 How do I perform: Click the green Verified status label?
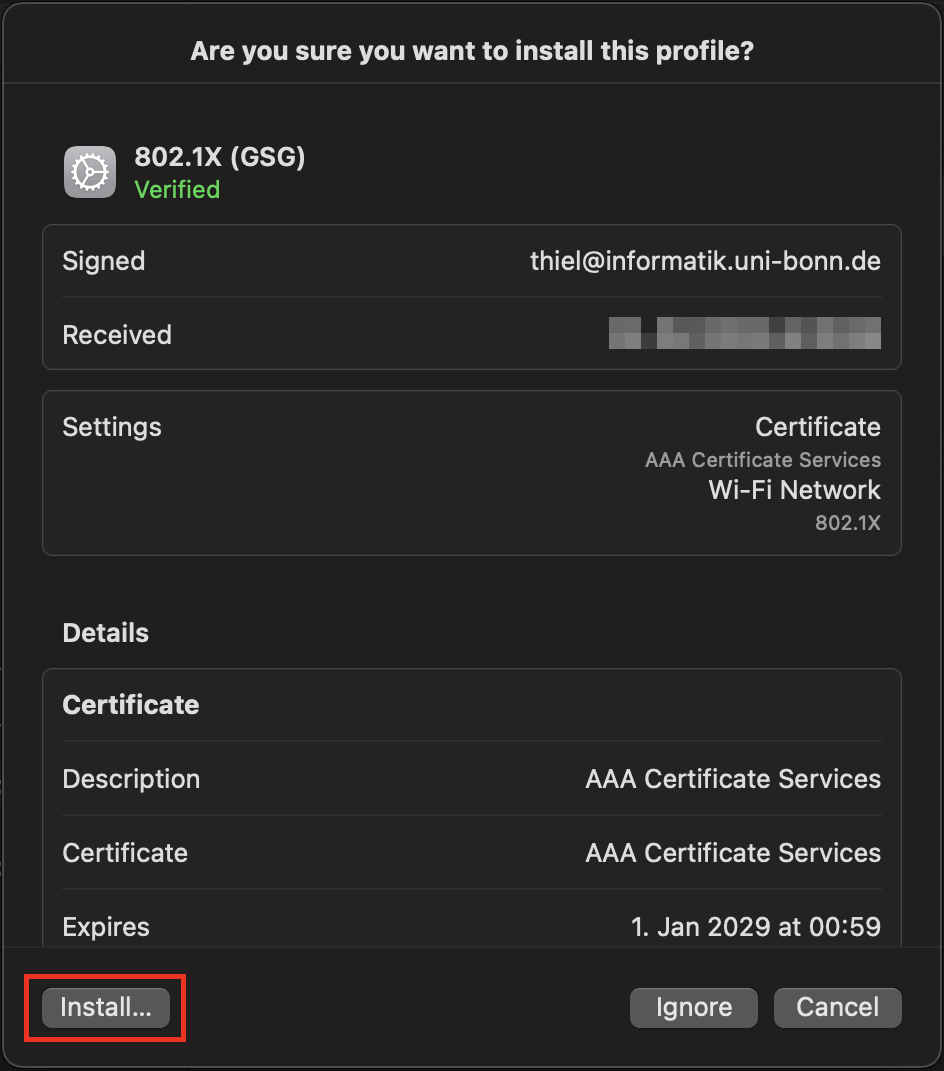[x=177, y=189]
